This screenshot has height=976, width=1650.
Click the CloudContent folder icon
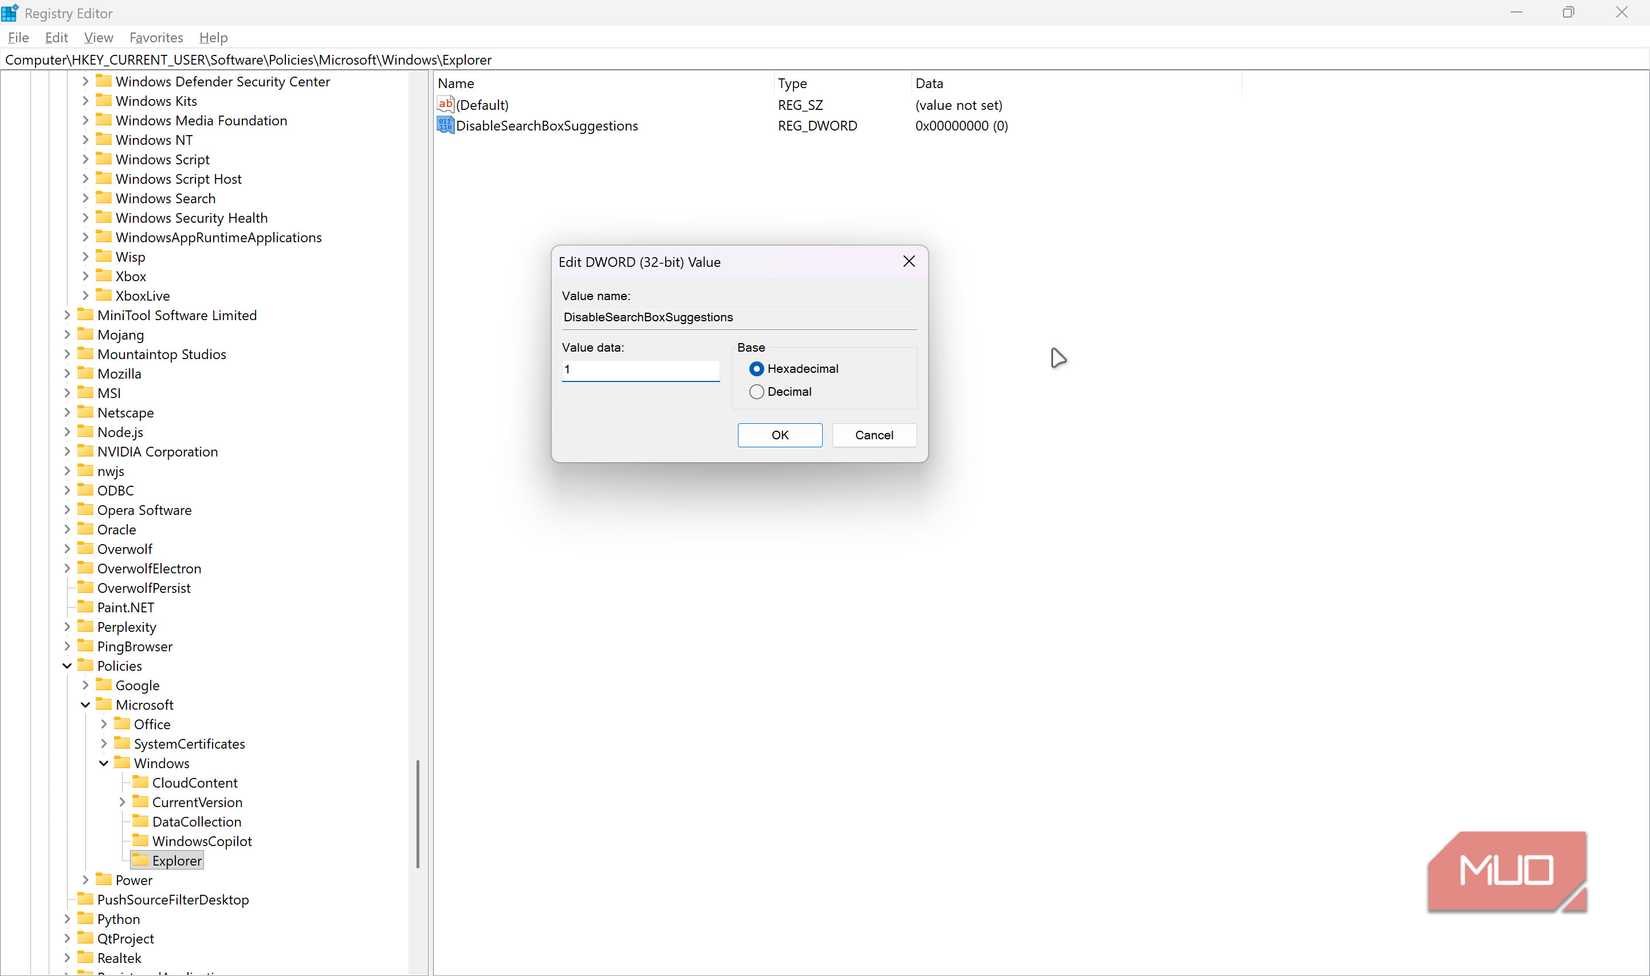click(140, 782)
